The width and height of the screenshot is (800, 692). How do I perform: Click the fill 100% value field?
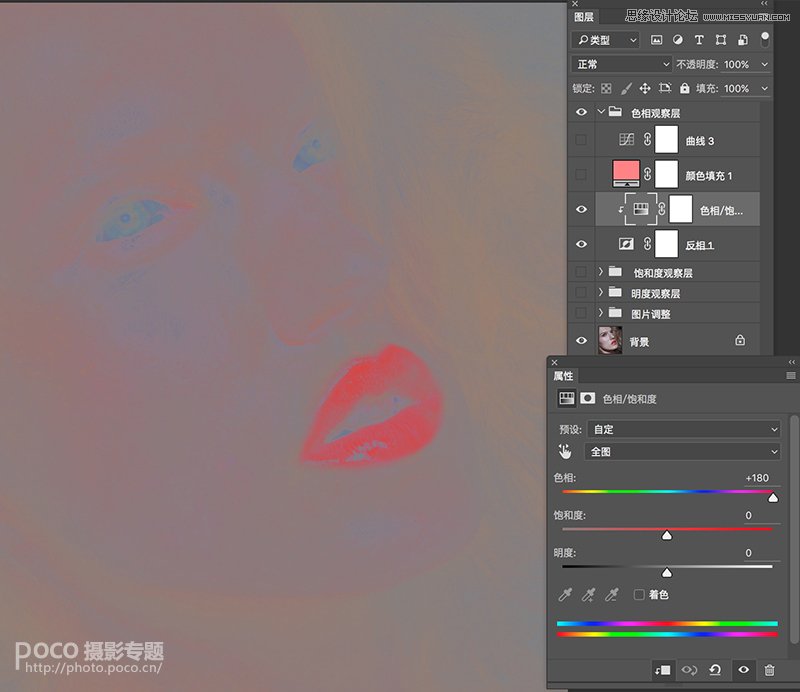pyautogui.click(x=737, y=88)
